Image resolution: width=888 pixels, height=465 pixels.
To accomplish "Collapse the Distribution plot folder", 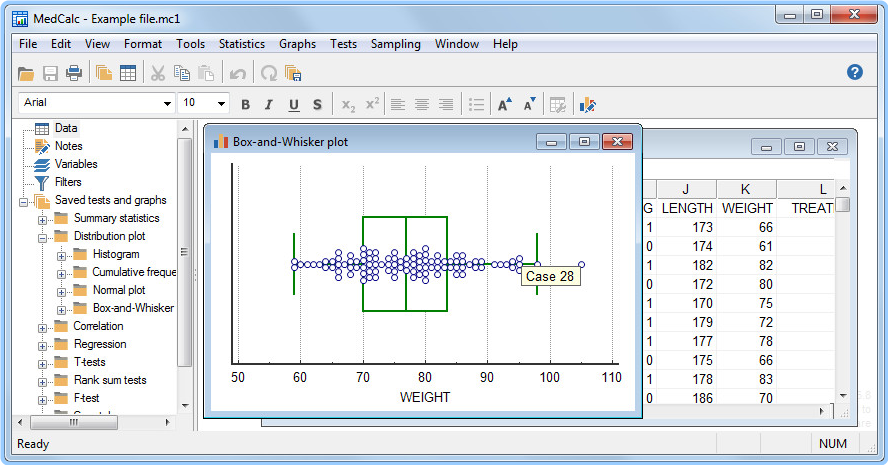I will coord(42,238).
